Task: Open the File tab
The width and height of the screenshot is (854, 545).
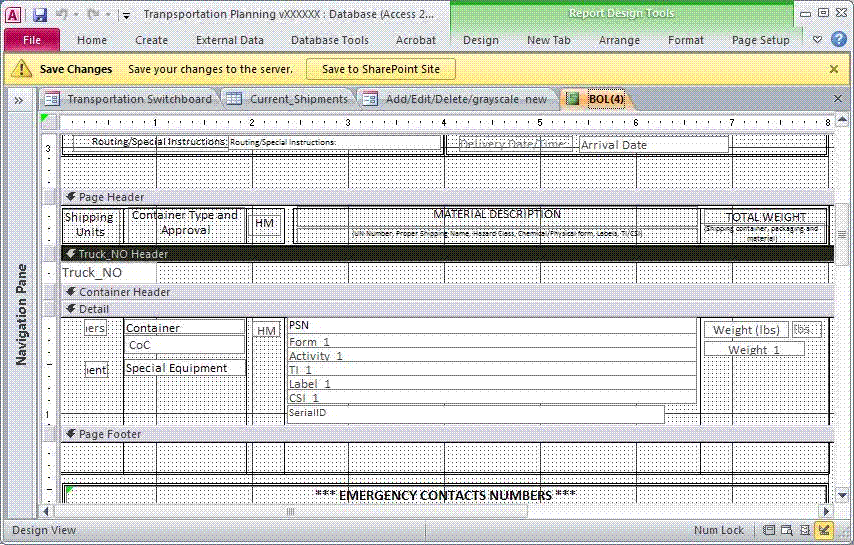Action: click(32, 40)
